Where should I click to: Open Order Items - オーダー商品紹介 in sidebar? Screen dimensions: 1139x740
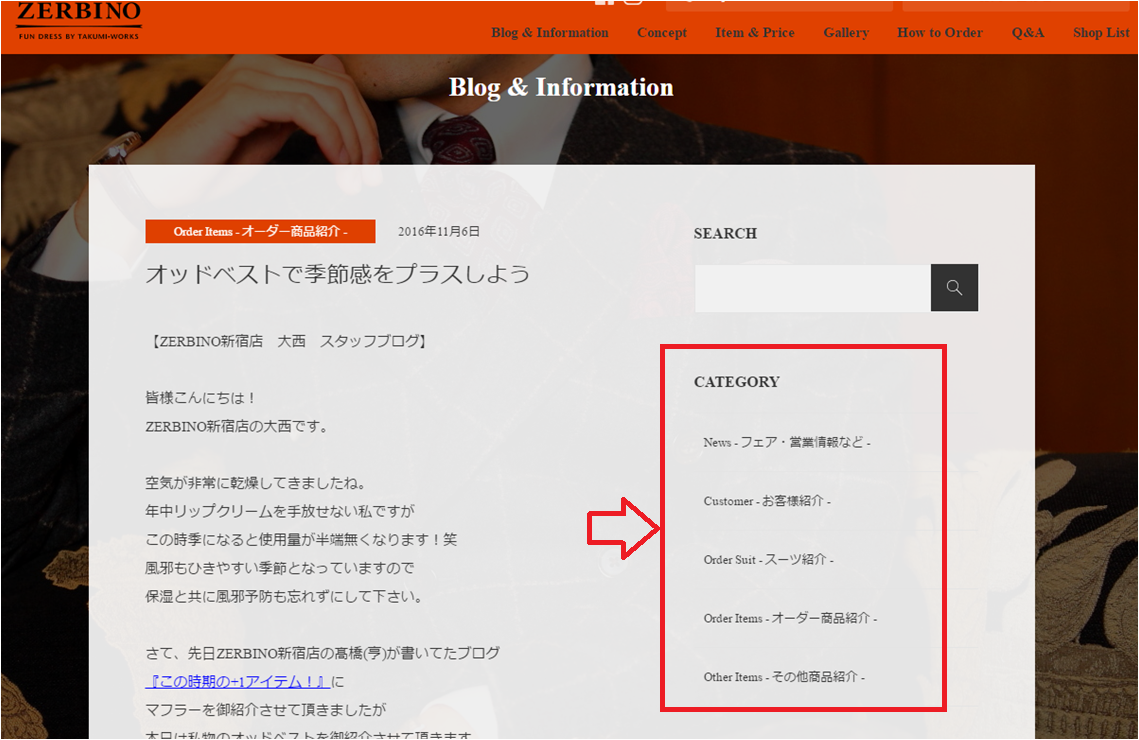(789, 619)
